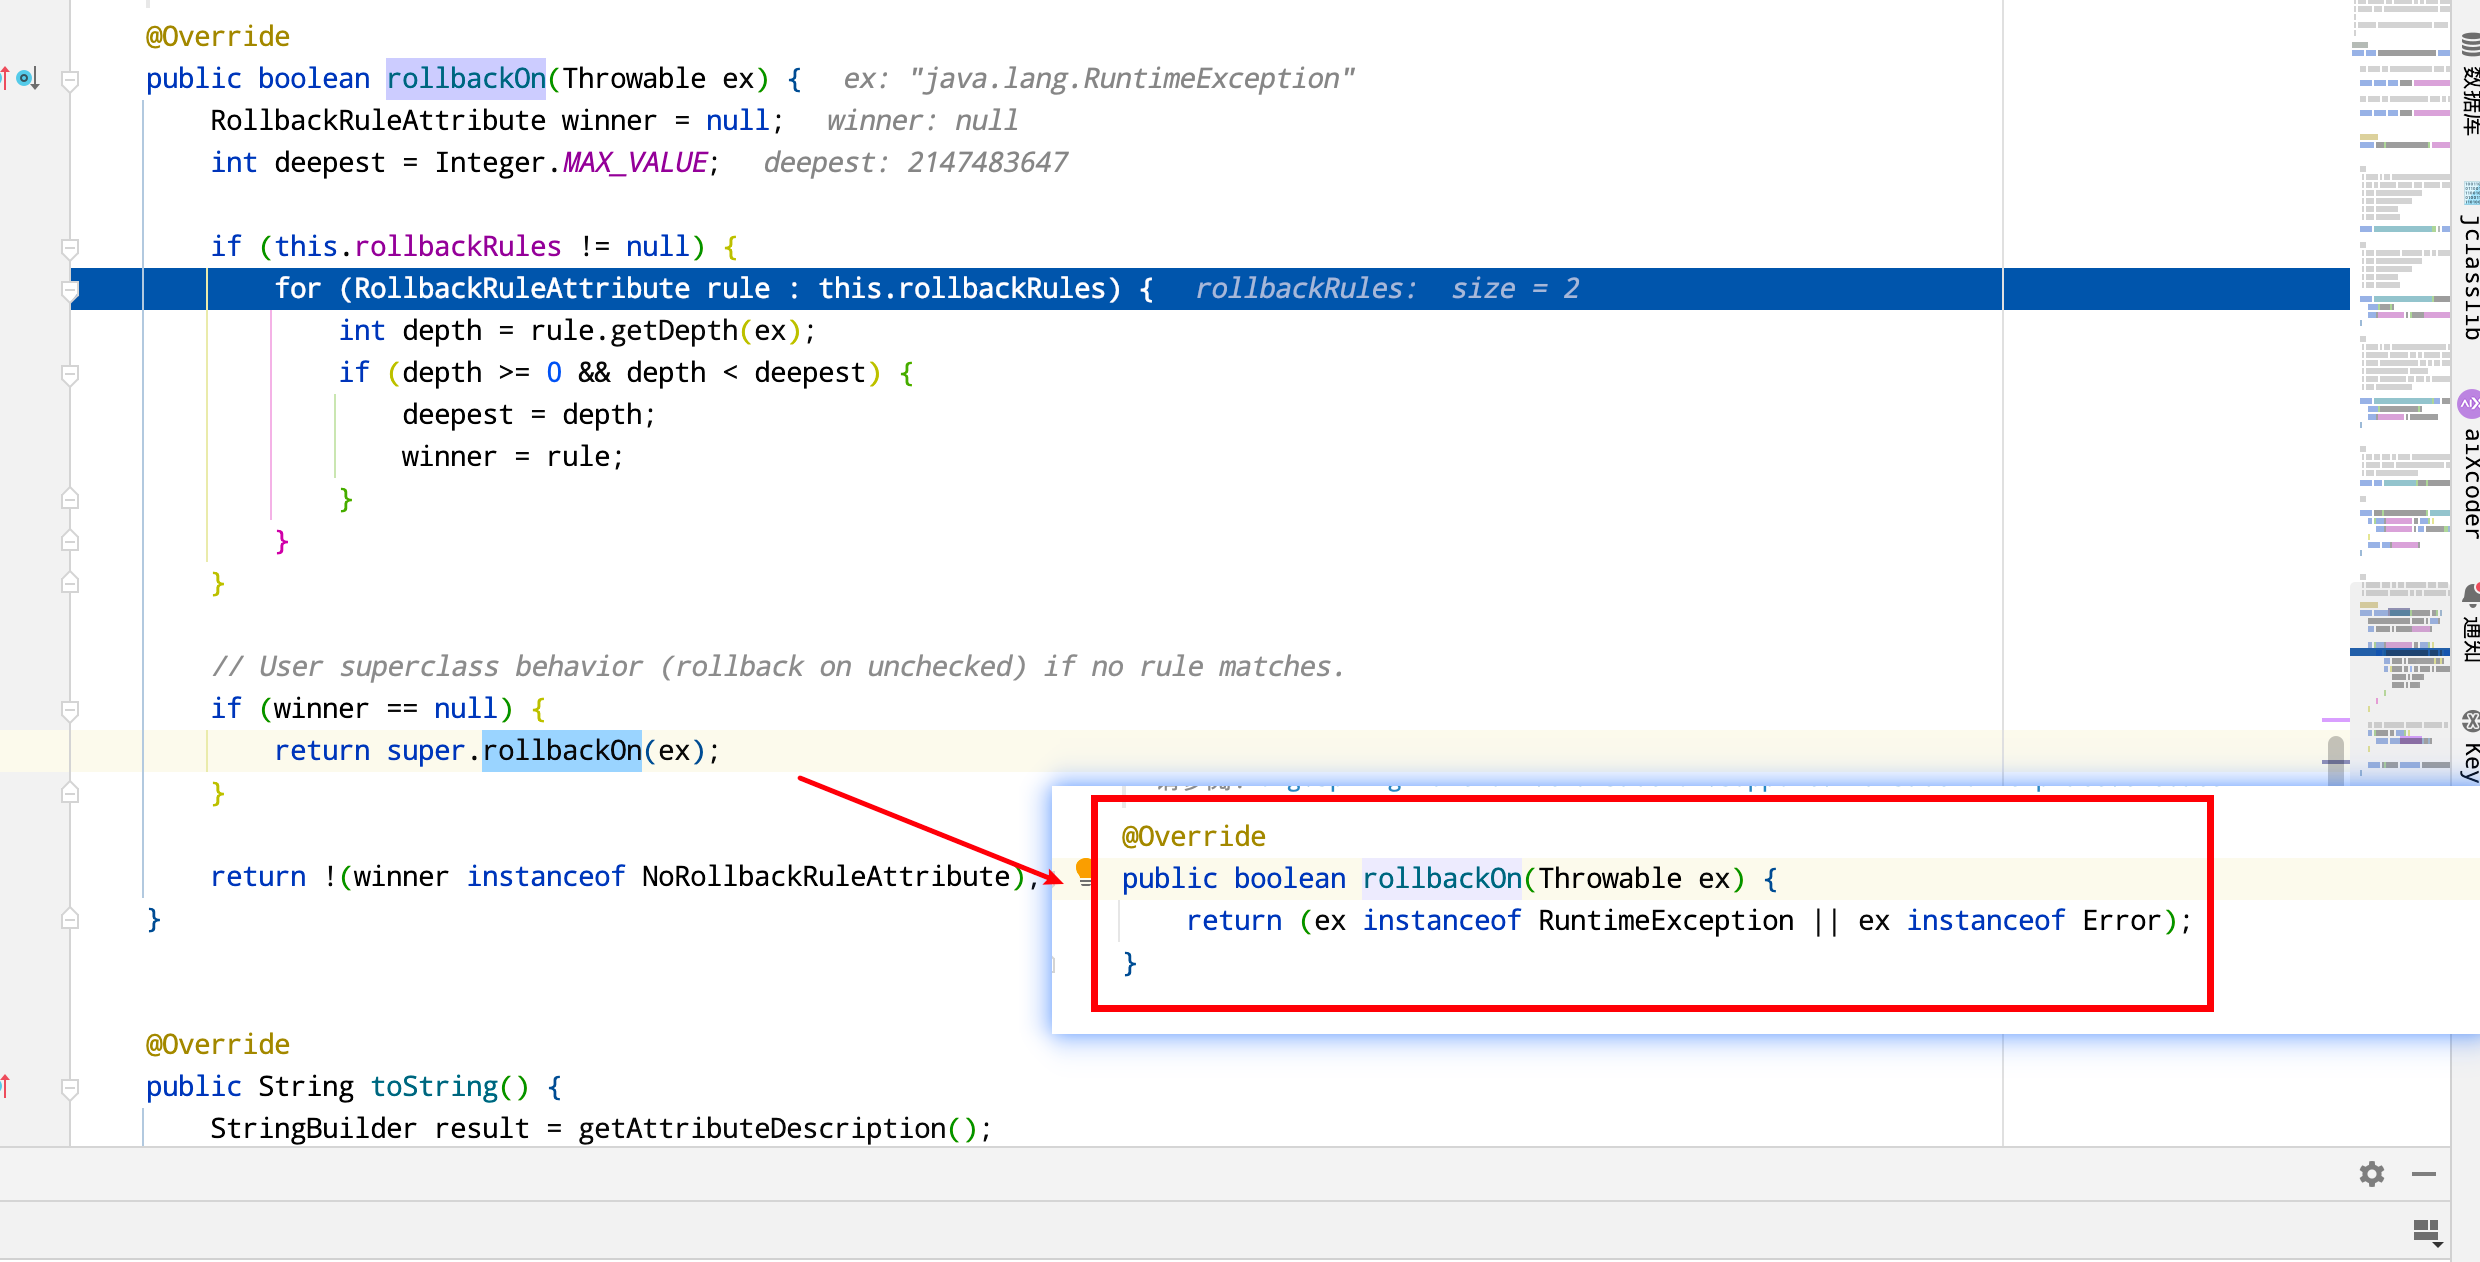Click the toString method name
Viewport: 2480px width, 1262px height.
pyautogui.click(x=434, y=1086)
